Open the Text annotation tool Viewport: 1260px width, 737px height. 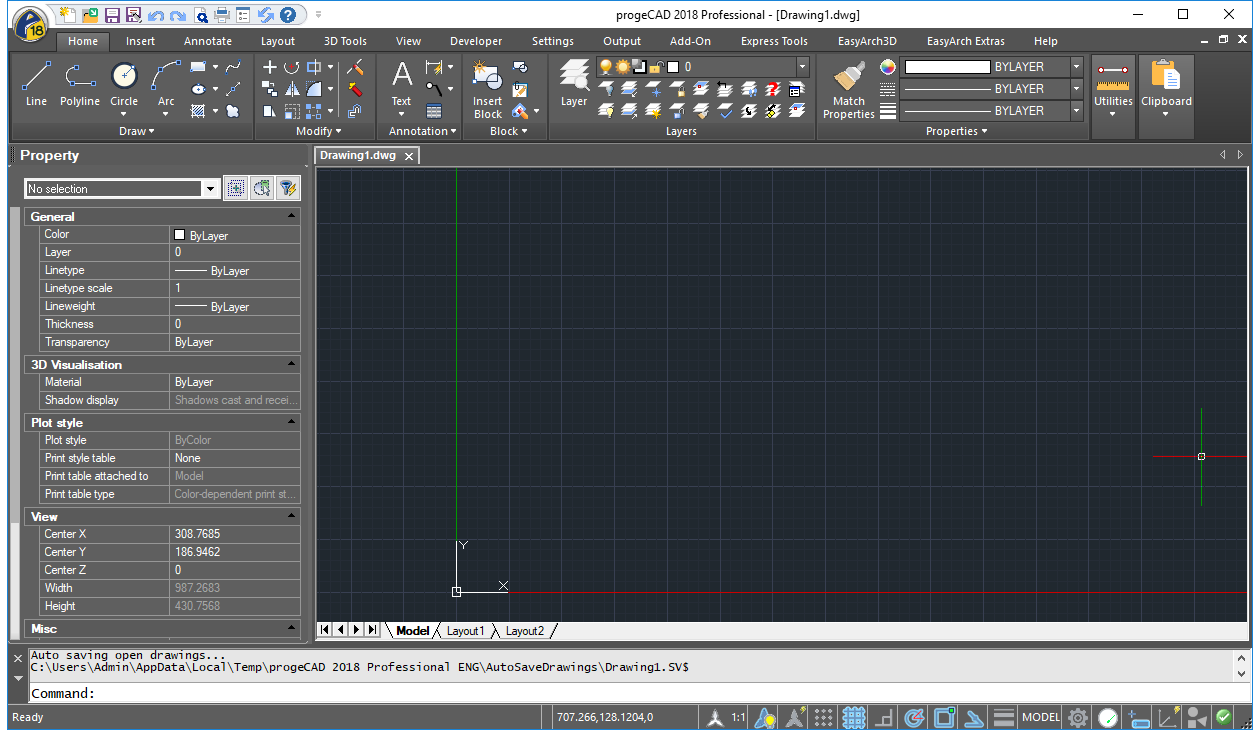[x=401, y=84]
